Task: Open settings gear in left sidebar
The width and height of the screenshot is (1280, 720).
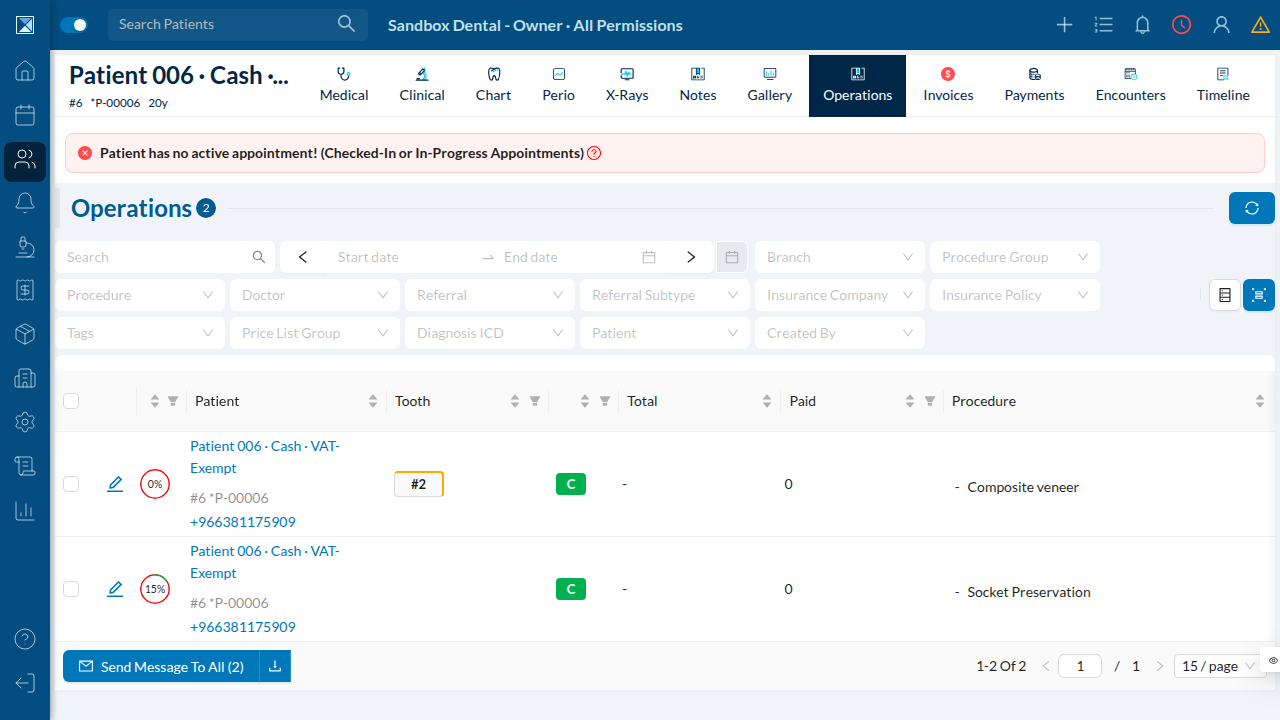Action: [25, 422]
